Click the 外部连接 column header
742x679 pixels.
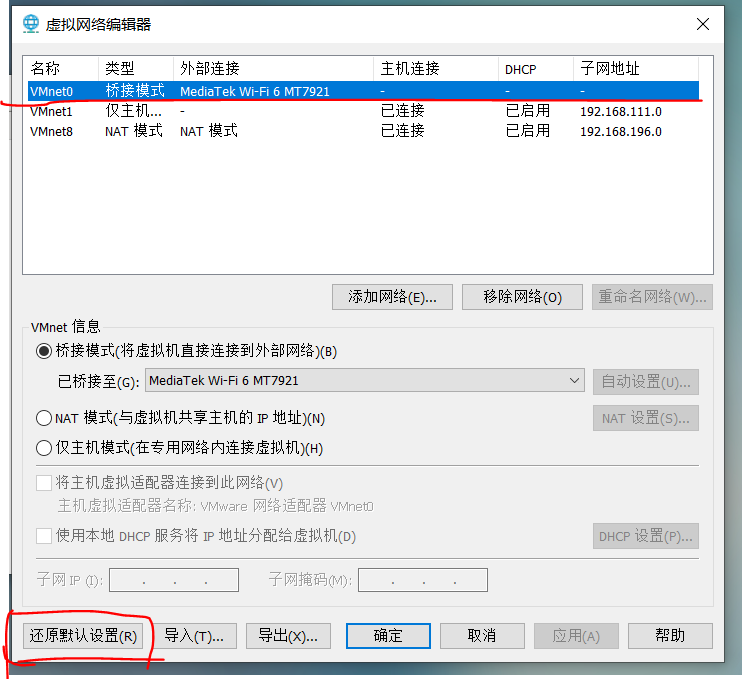pyautogui.click(x=274, y=69)
